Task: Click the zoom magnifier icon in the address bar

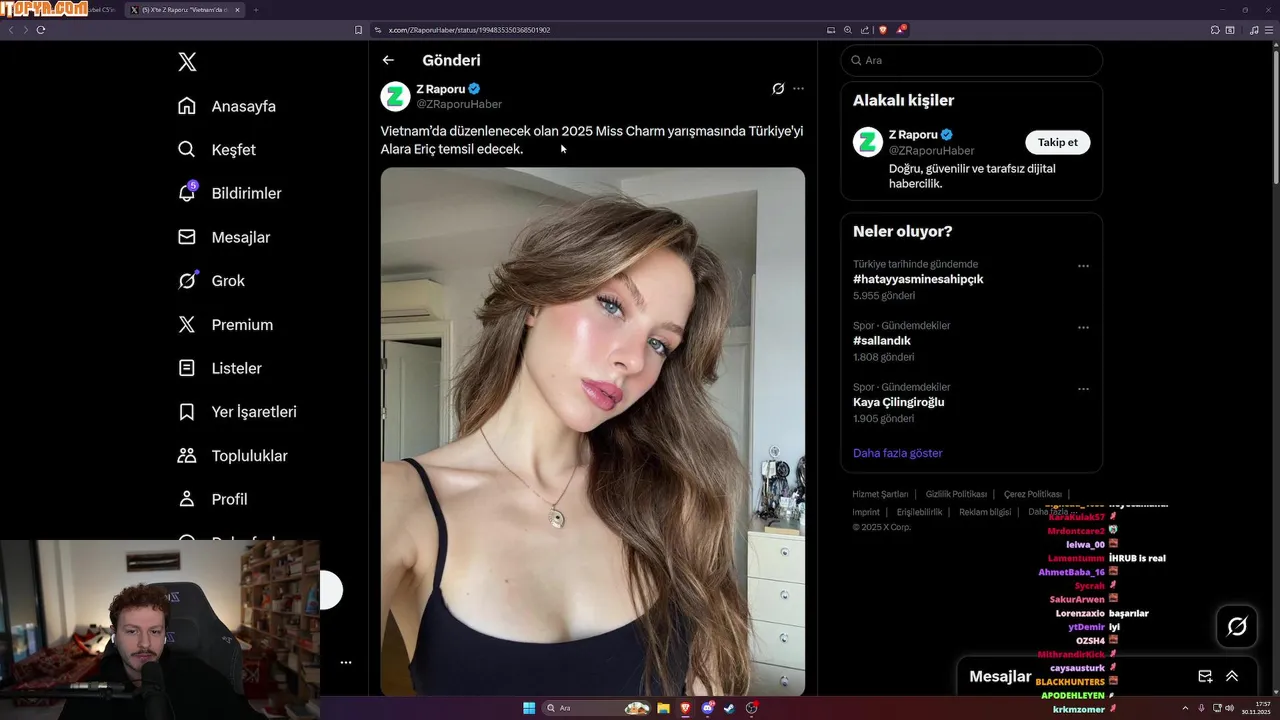Action: pos(848,30)
